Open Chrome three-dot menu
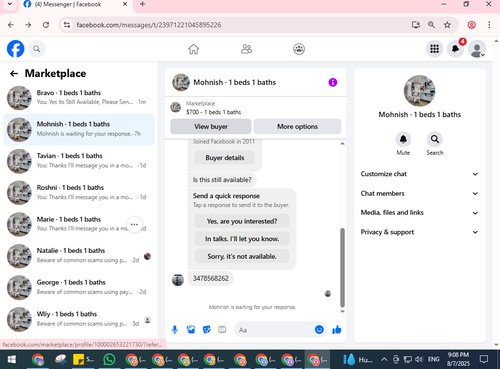This screenshot has height=369, width=500. (x=489, y=25)
